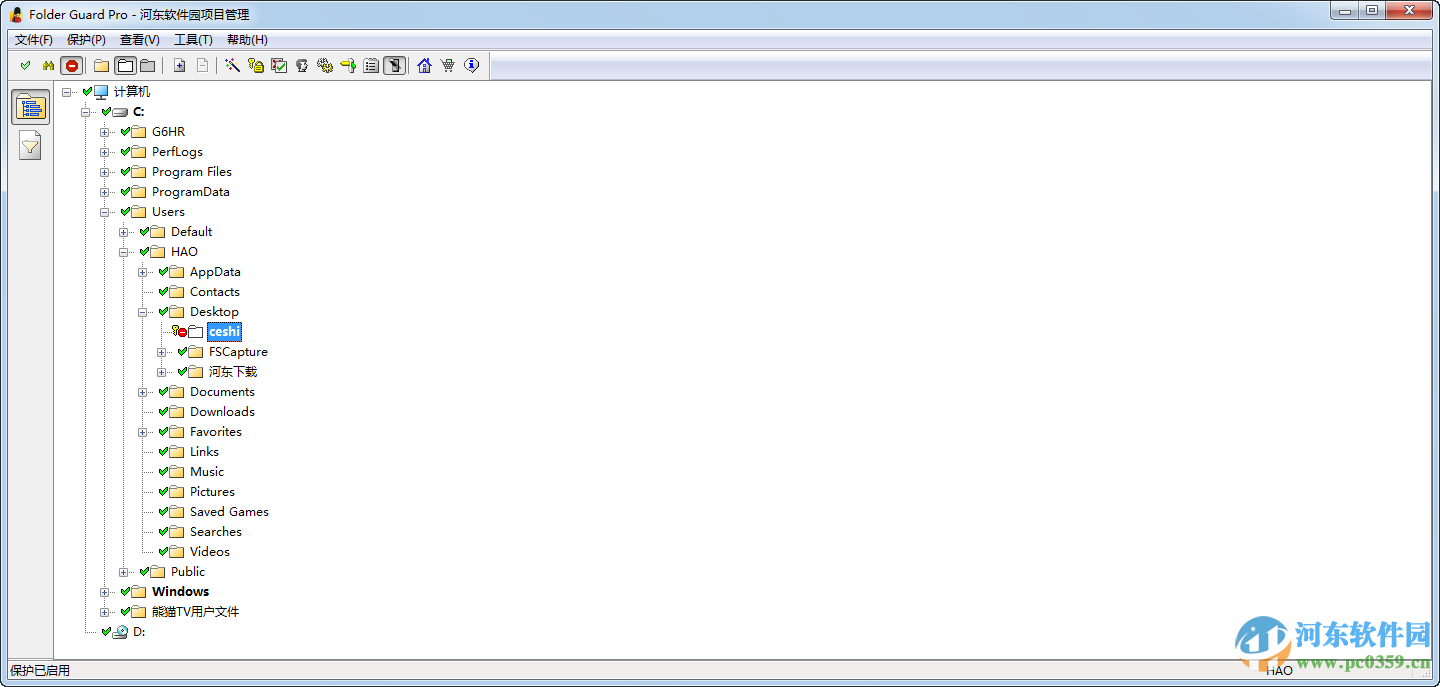
Task: Click the page with minus sign icon
Action: [202, 66]
